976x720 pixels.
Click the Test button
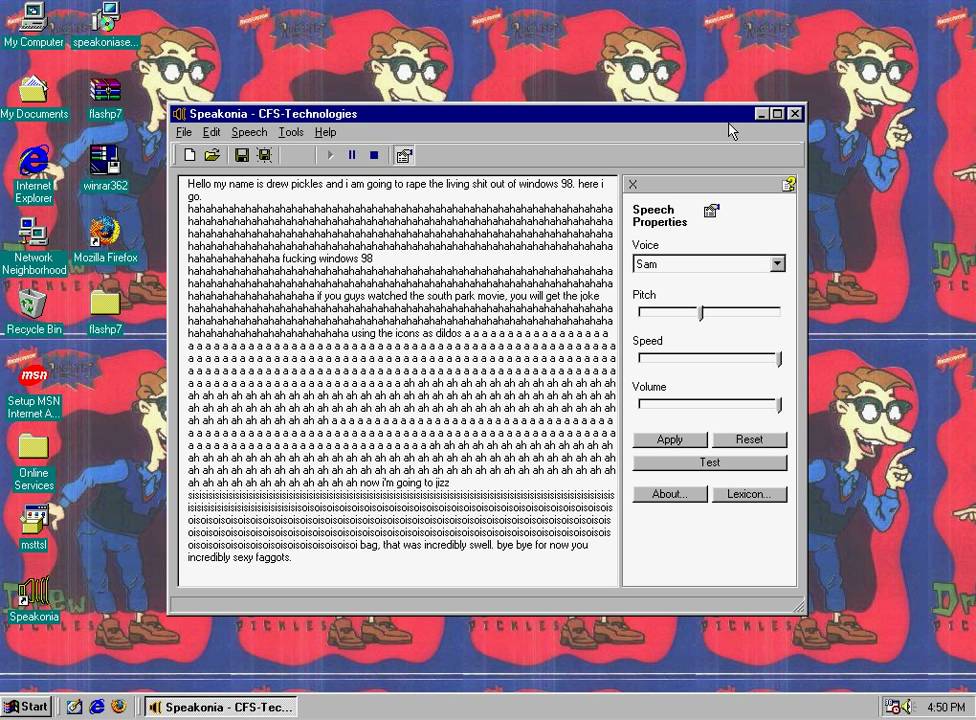(x=710, y=462)
